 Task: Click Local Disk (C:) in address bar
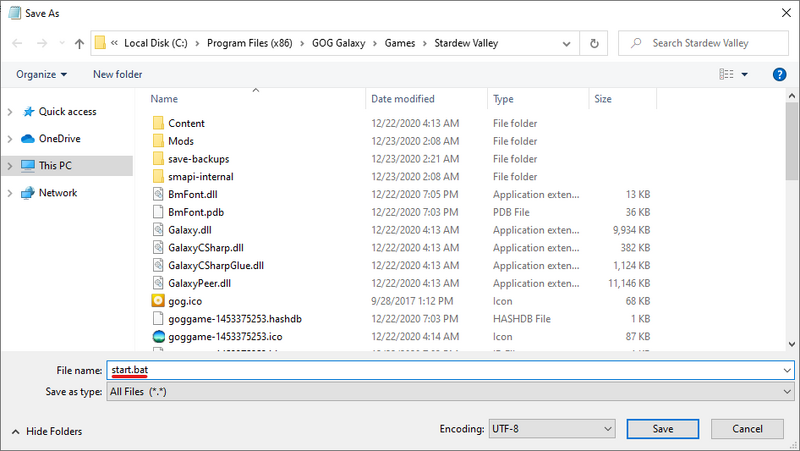click(156, 43)
